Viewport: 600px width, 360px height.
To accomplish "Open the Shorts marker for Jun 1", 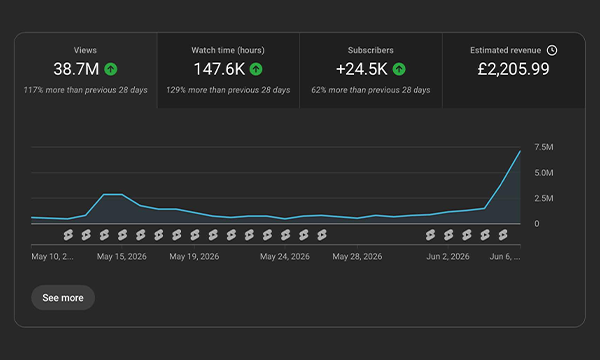I will point(430,235).
